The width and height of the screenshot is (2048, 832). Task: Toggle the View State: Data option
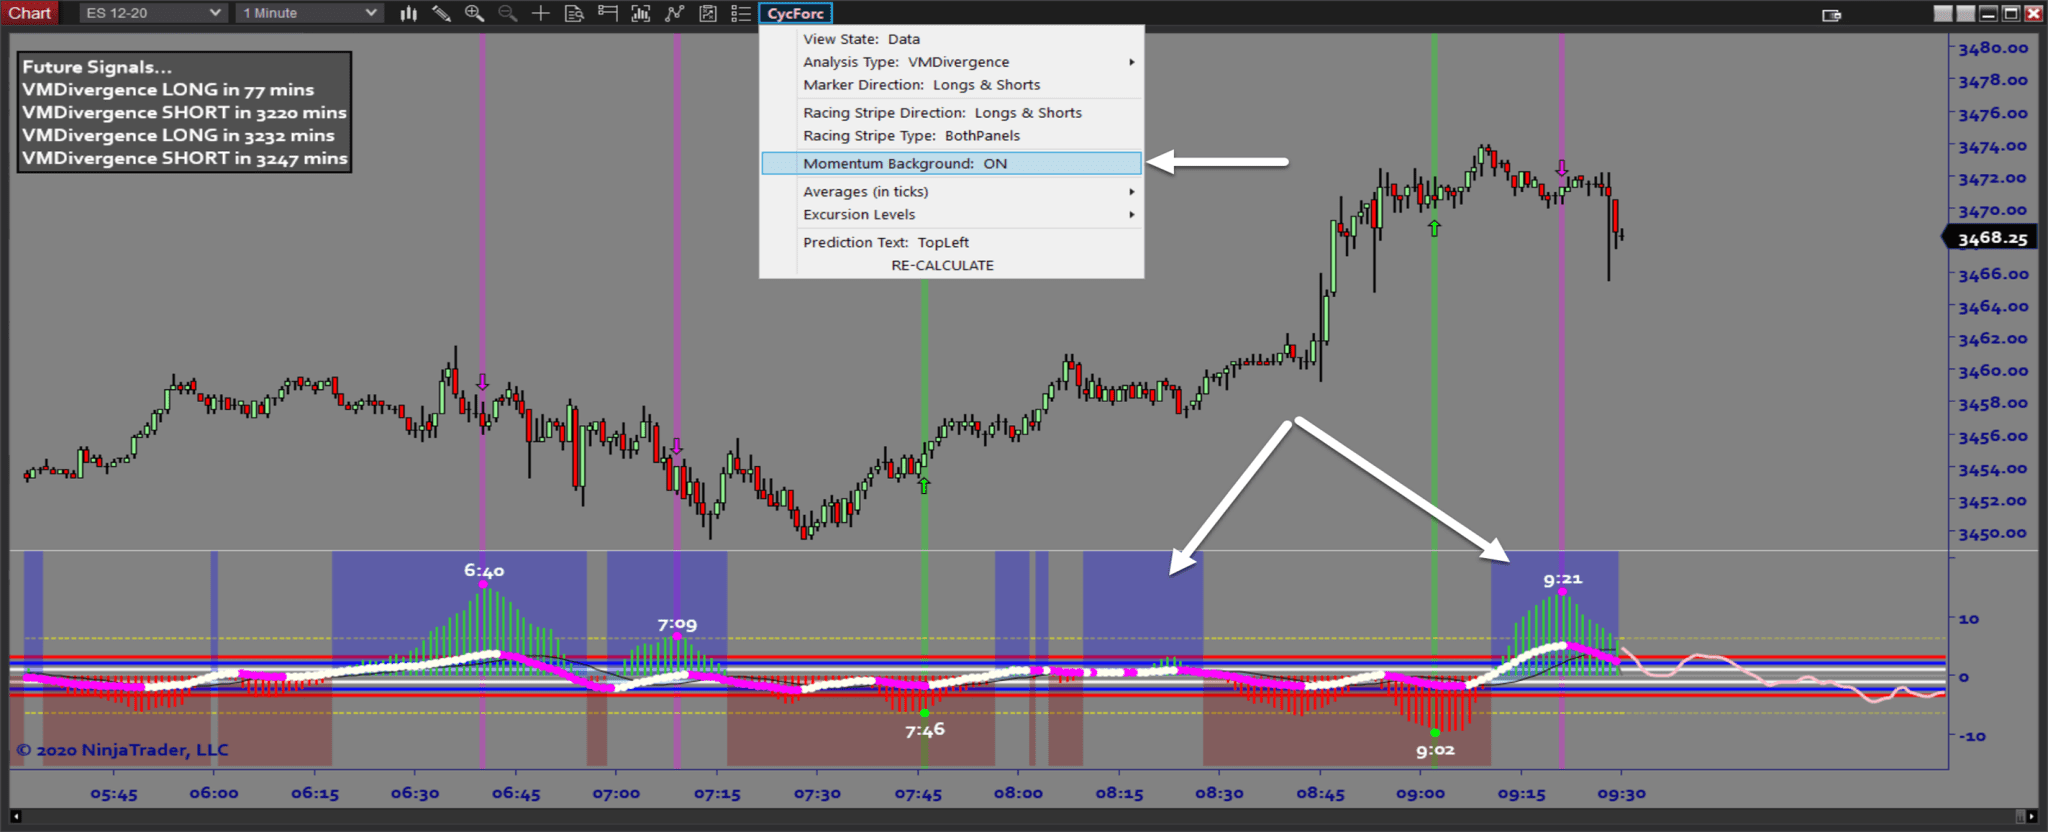coord(861,39)
